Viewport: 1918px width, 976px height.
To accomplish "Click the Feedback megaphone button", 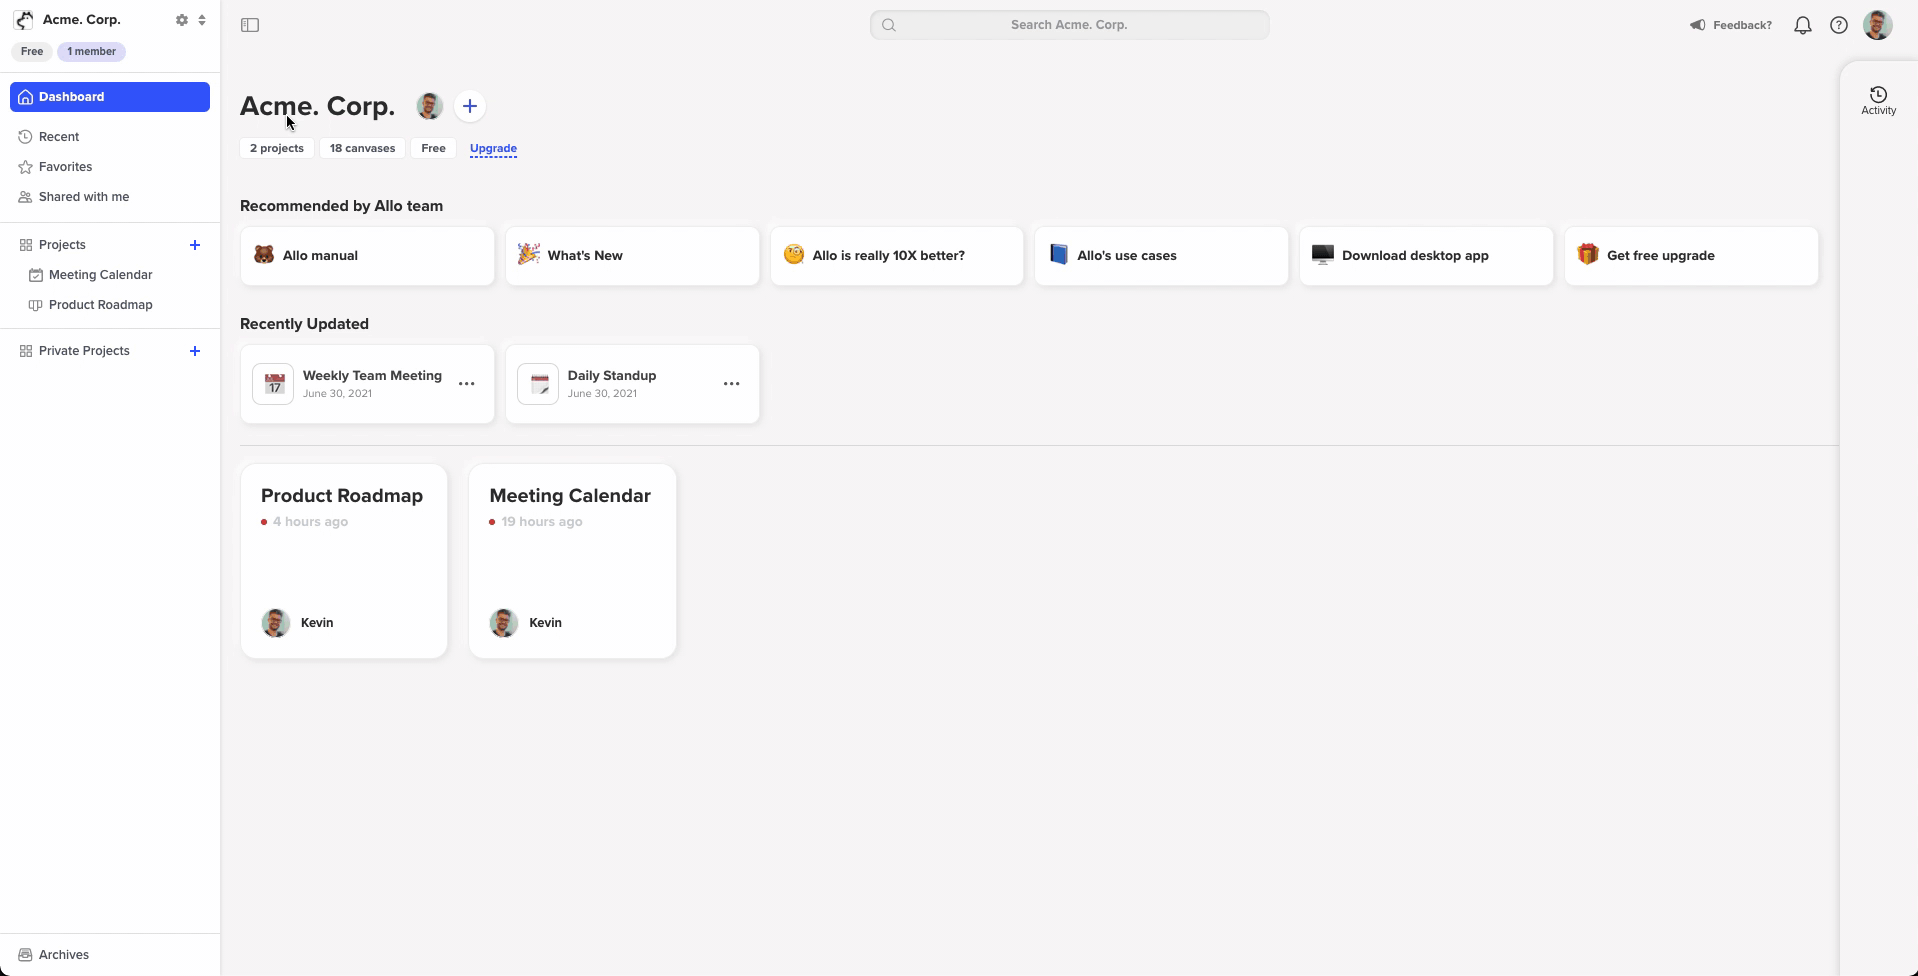I will pos(1731,25).
